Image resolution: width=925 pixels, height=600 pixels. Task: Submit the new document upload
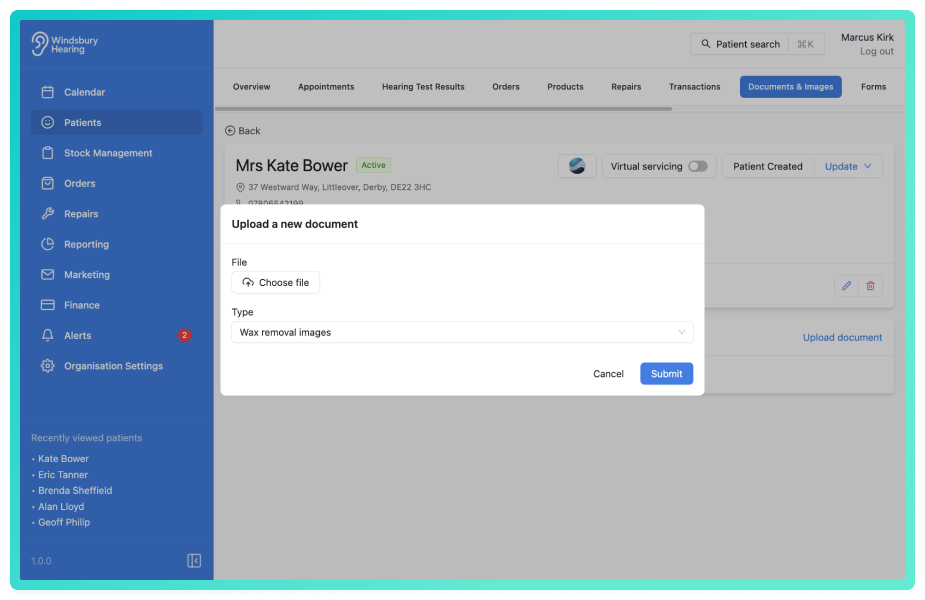point(667,373)
